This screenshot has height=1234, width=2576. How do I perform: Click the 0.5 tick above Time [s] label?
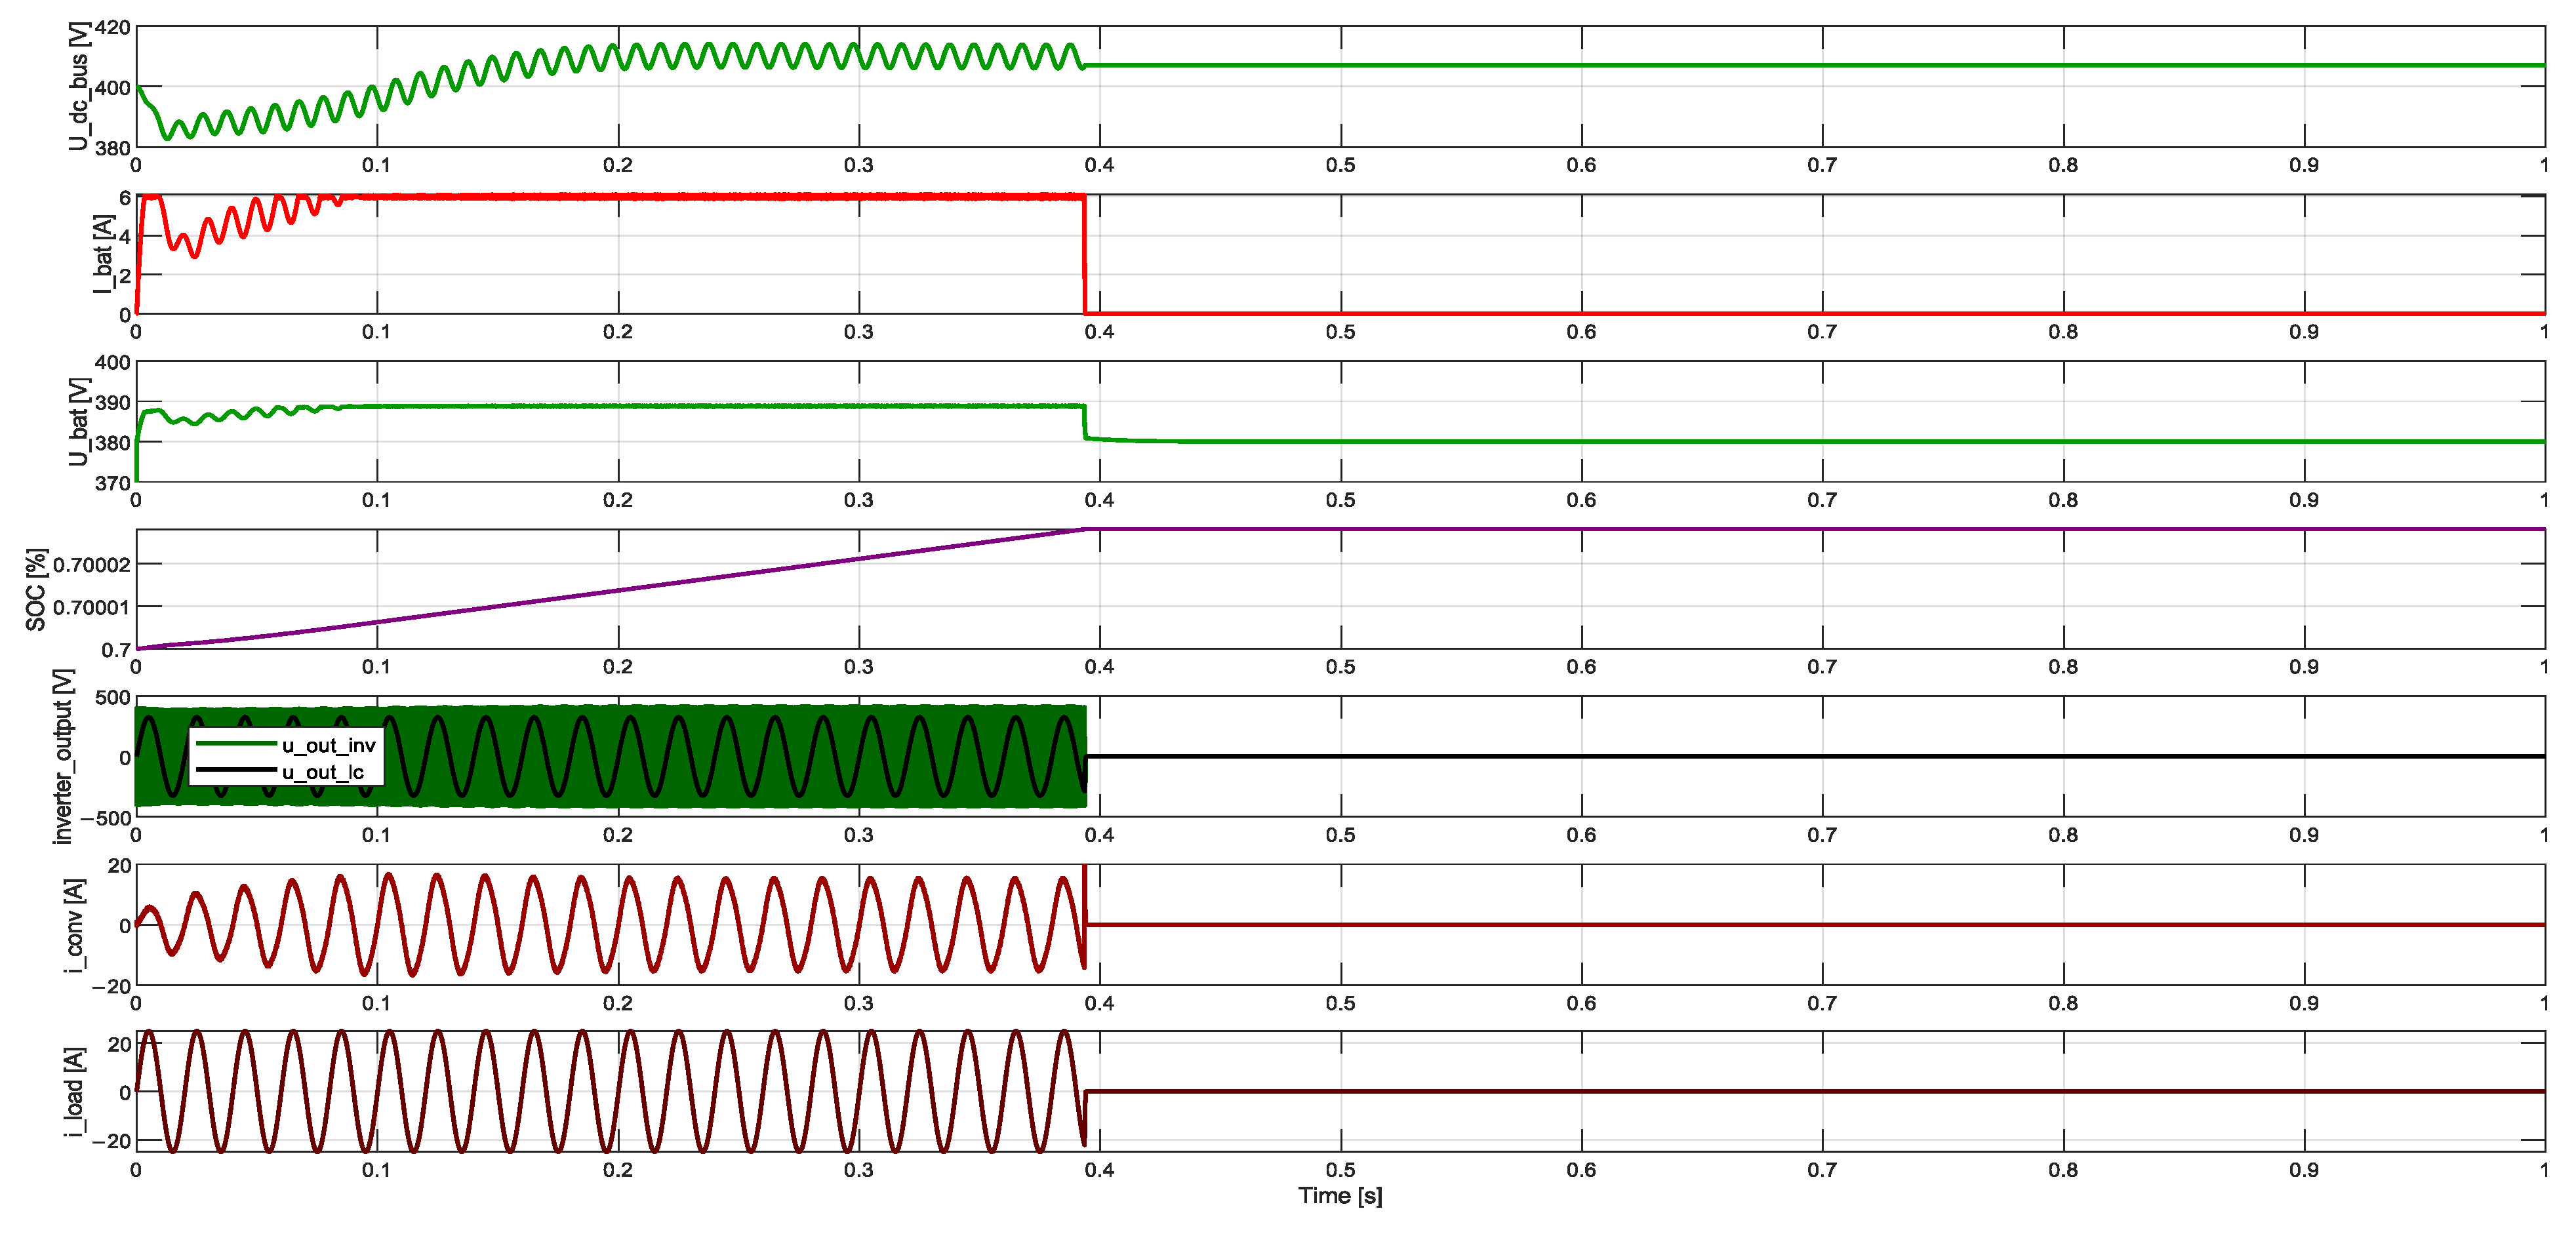coord(1340,1170)
